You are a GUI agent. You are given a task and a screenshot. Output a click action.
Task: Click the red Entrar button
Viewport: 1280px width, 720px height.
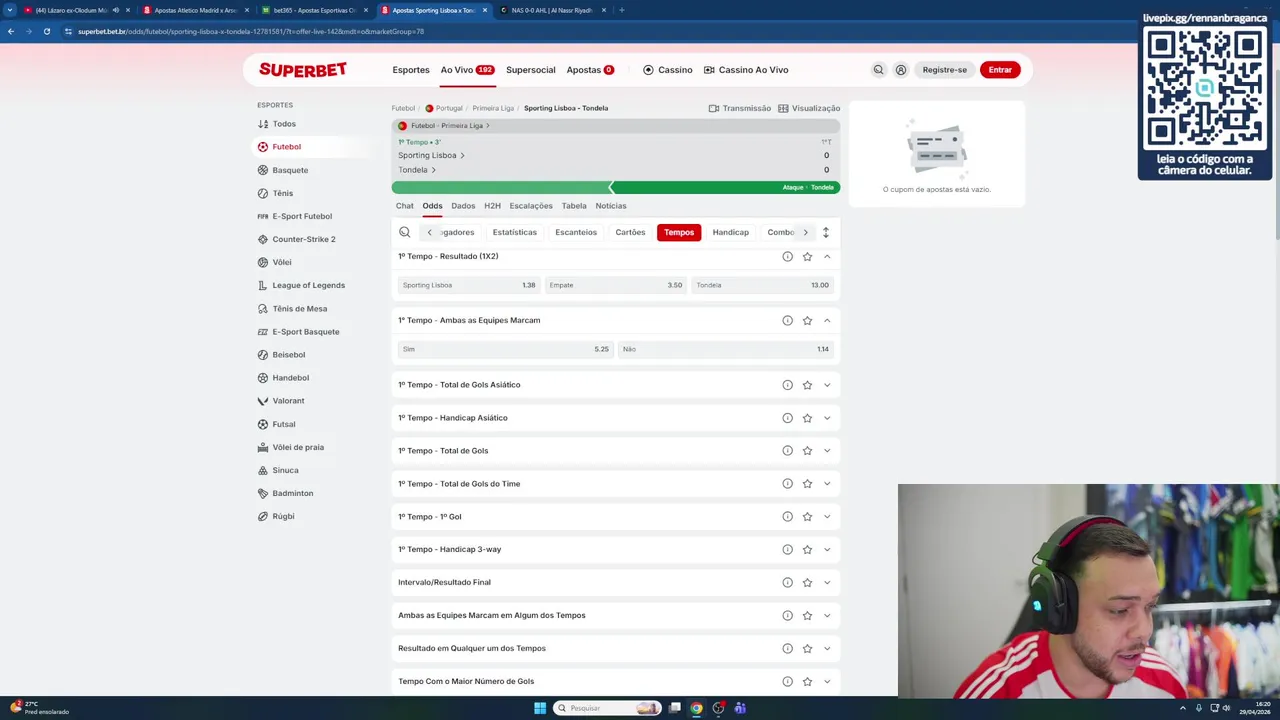coord(1000,70)
